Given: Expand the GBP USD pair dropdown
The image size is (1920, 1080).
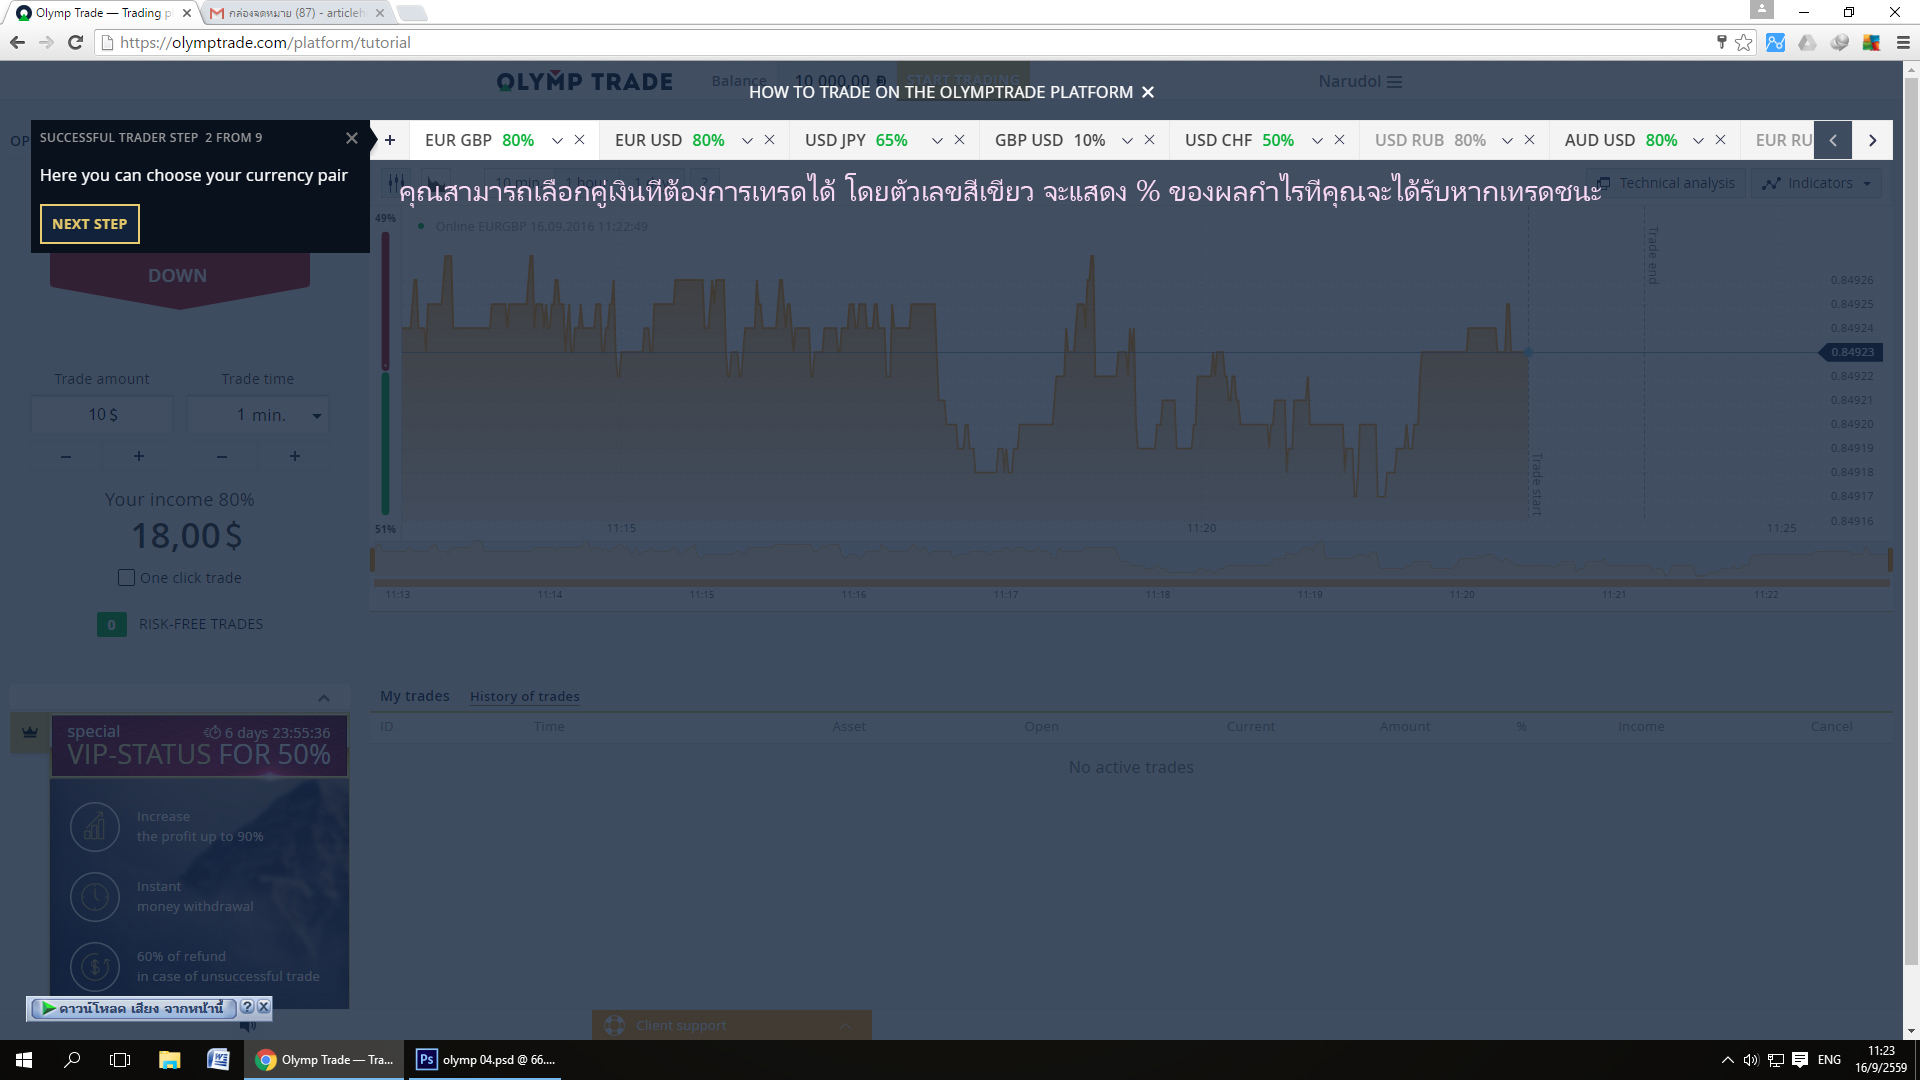Looking at the screenshot, I should [x=1127, y=141].
